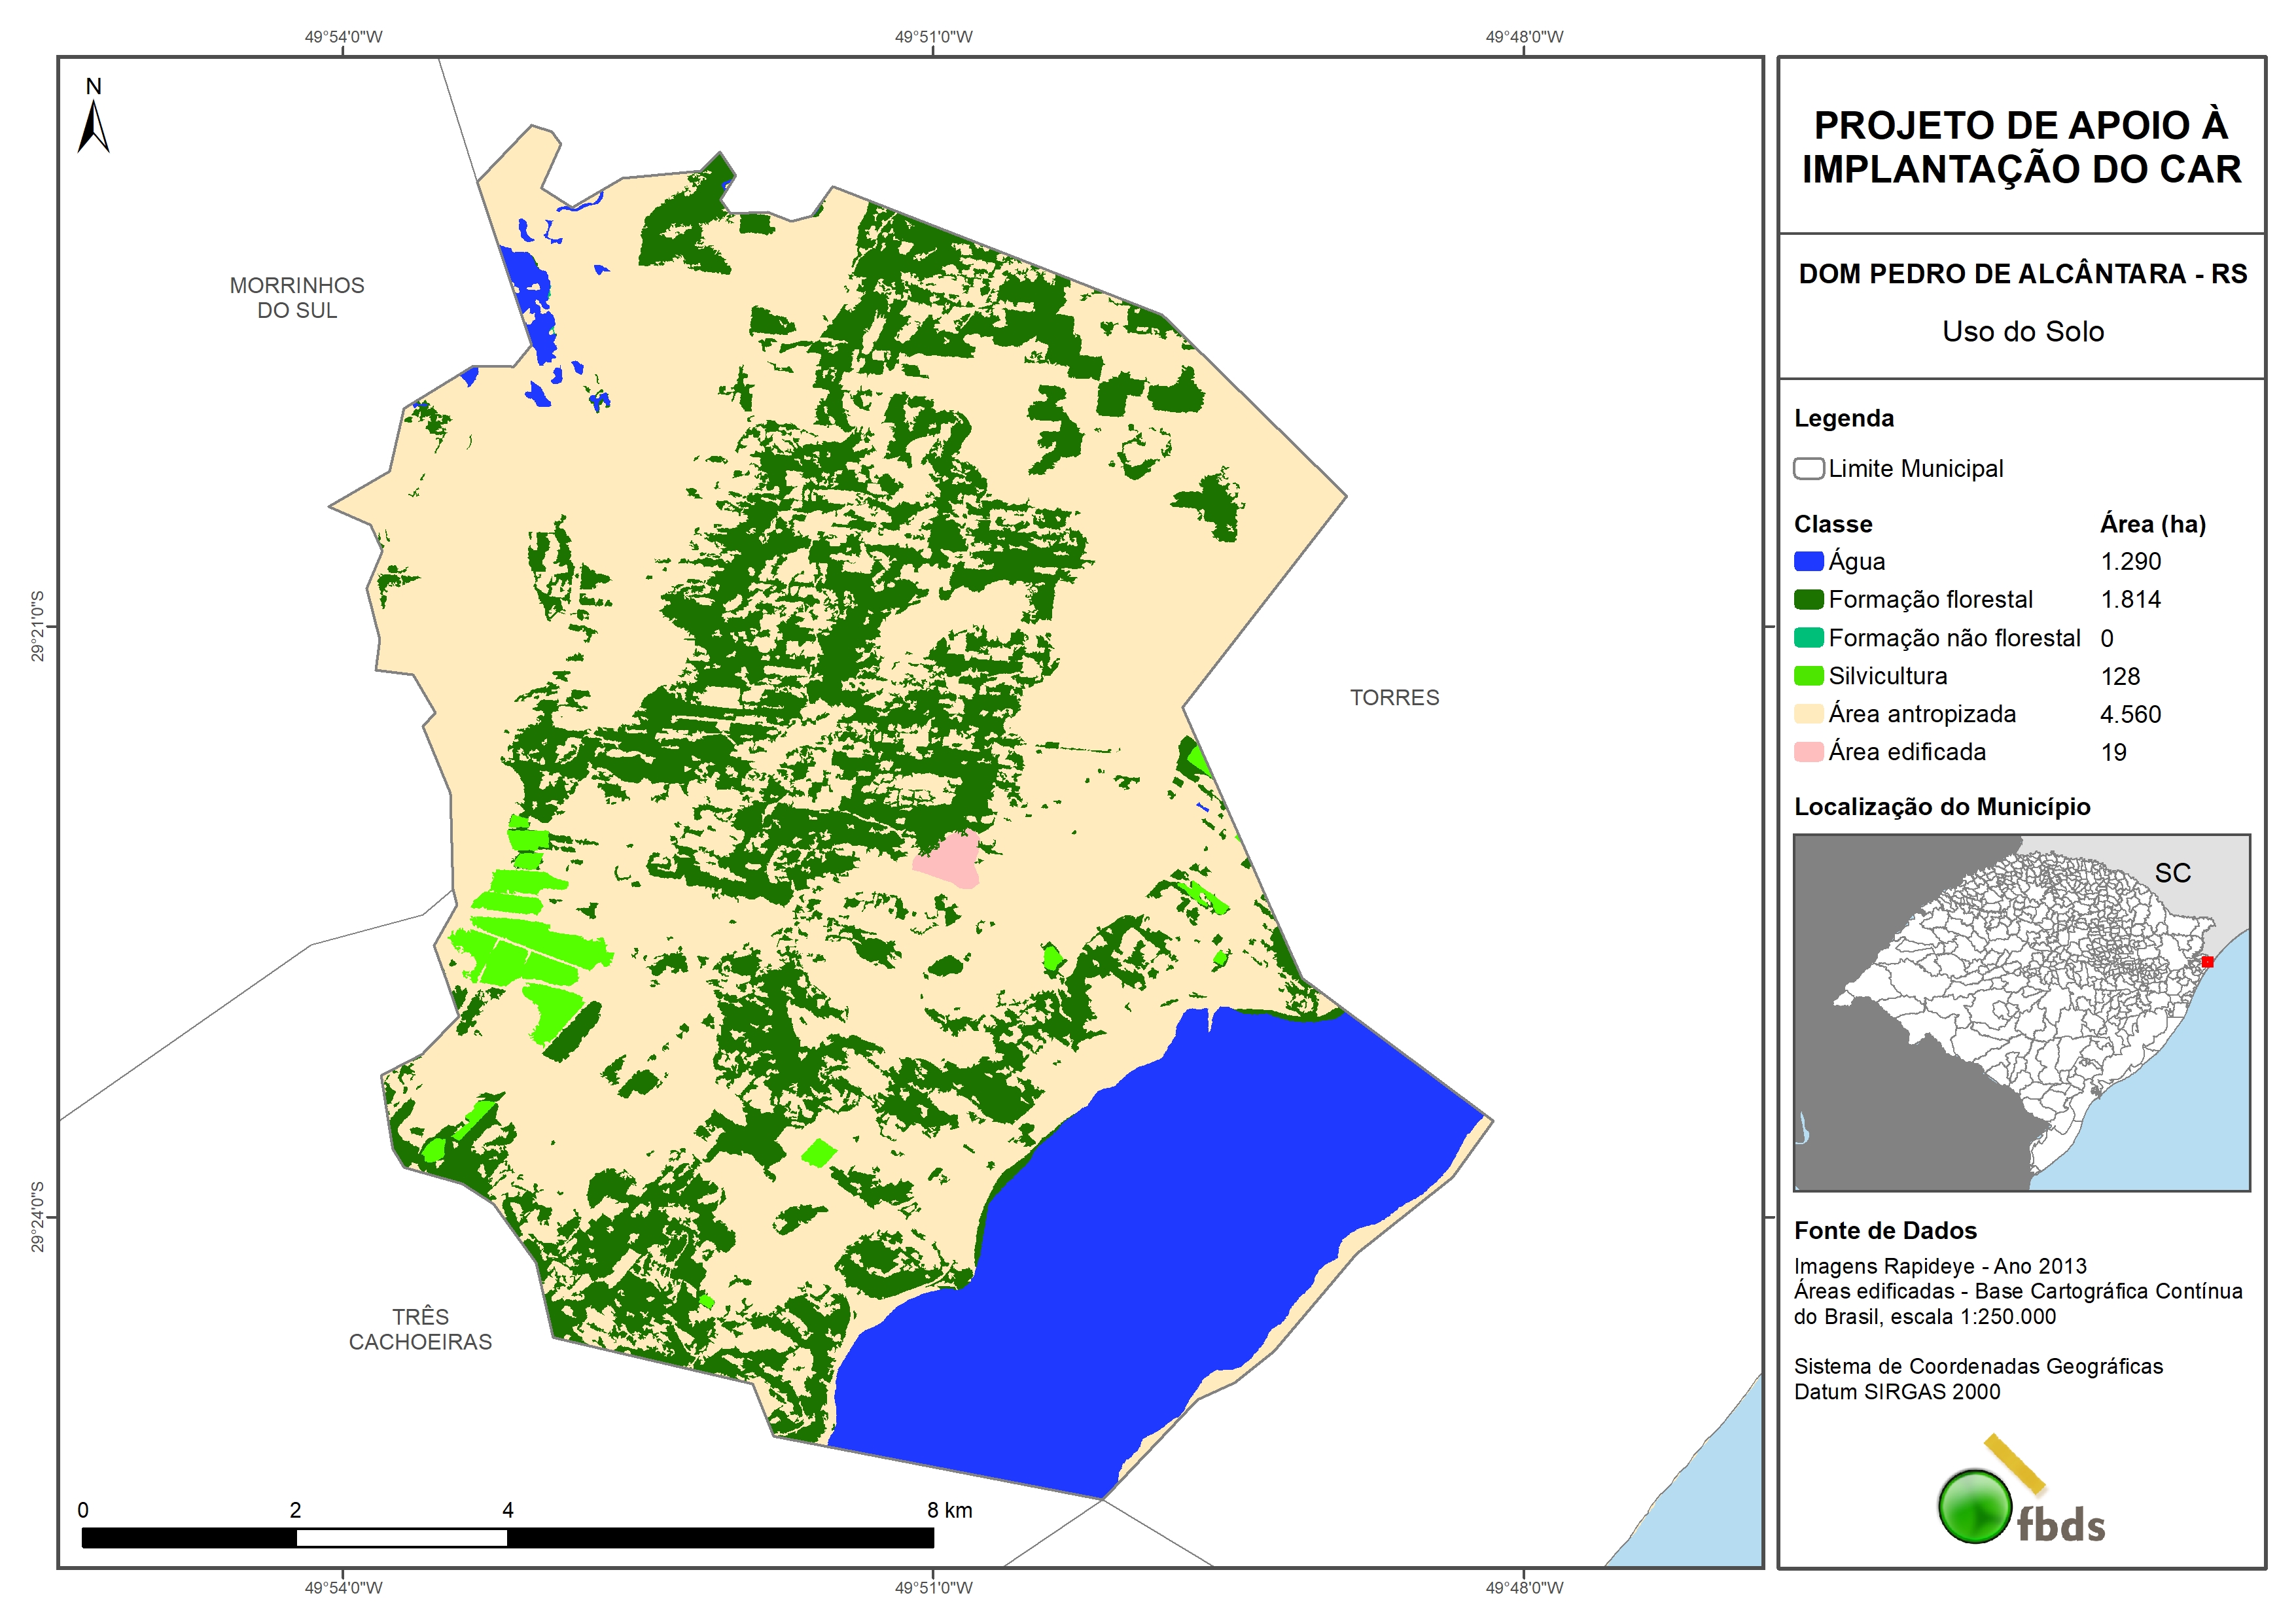Viewport: 2296px width, 1623px height.
Task: Click the red municipality marker in locator map
Action: (x=2207, y=962)
